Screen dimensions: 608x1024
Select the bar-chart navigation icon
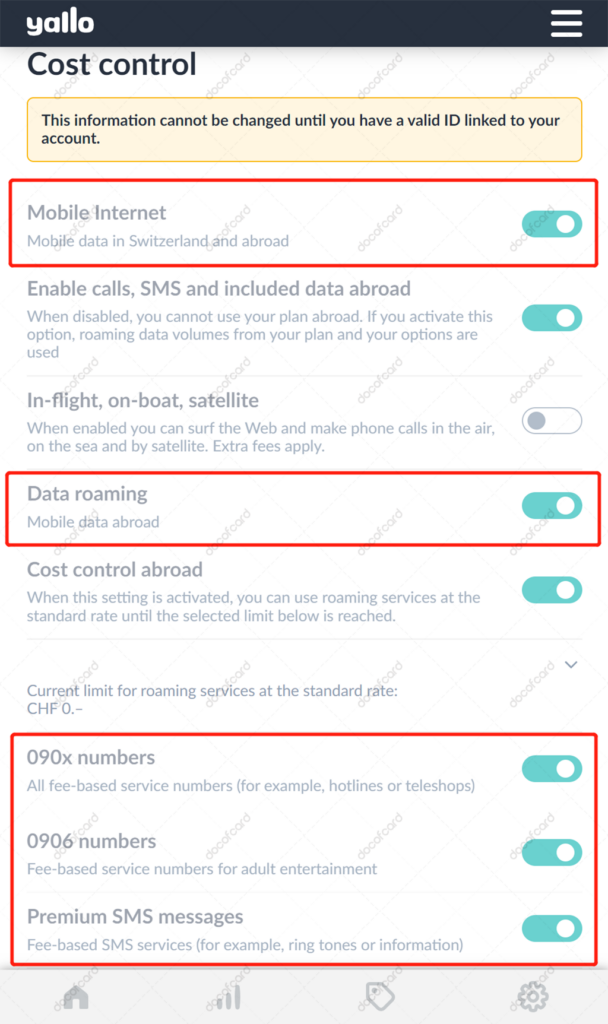click(227, 996)
